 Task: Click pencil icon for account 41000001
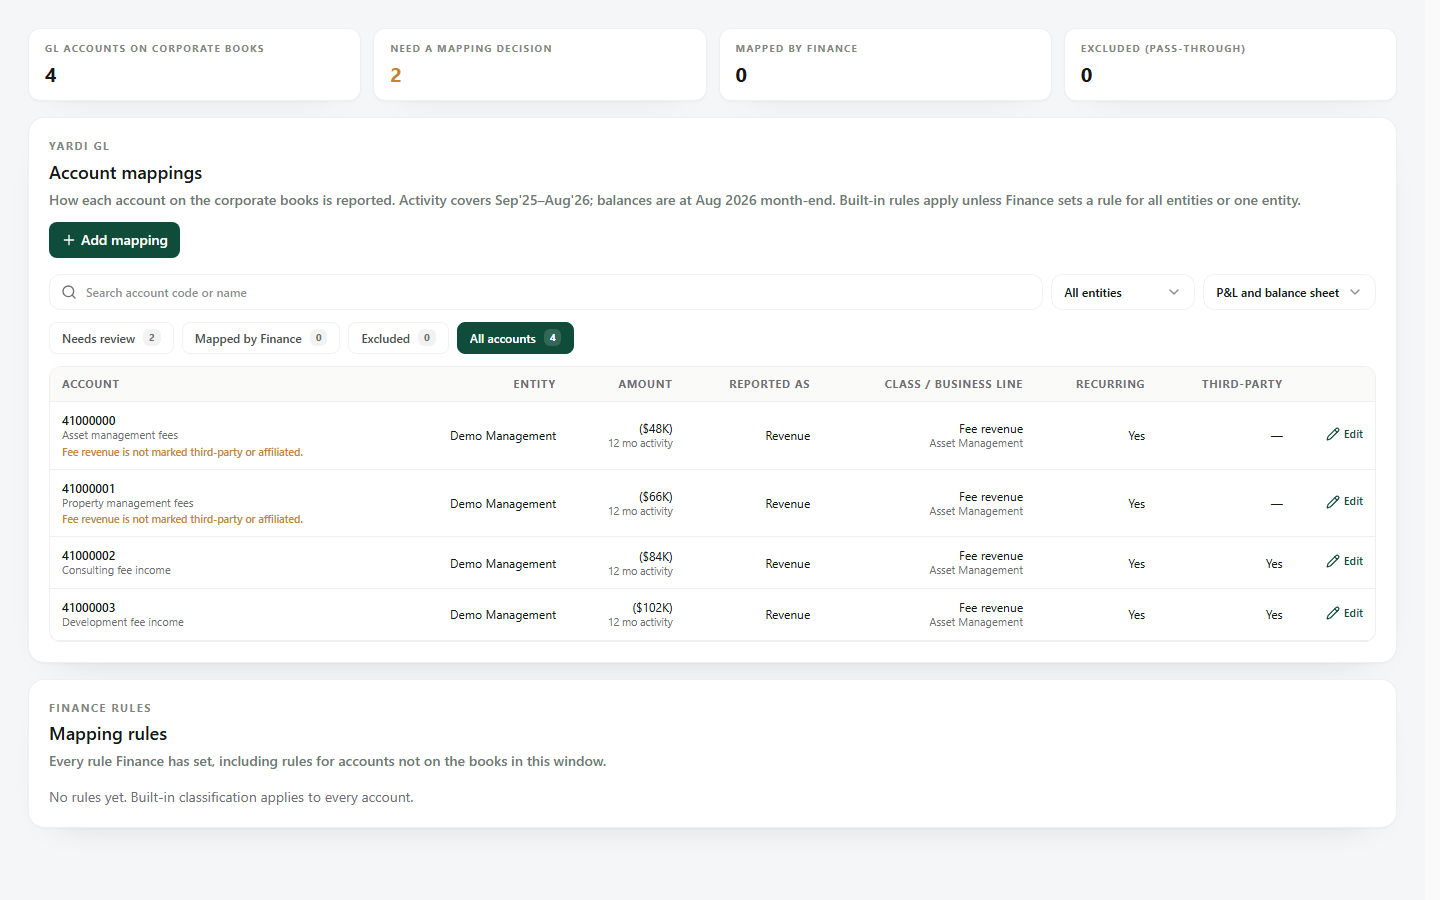(x=1333, y=502)
